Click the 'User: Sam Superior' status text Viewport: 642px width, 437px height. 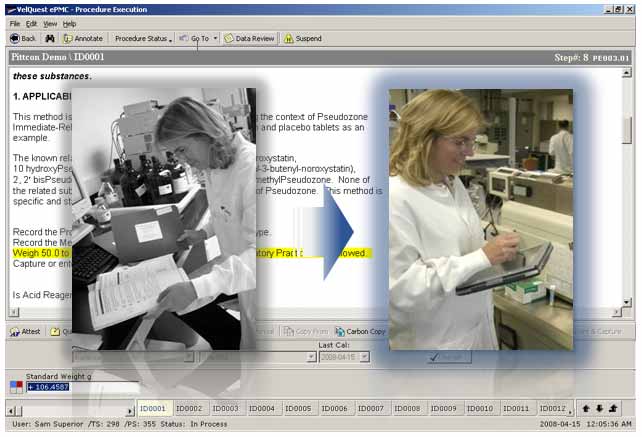48,424
